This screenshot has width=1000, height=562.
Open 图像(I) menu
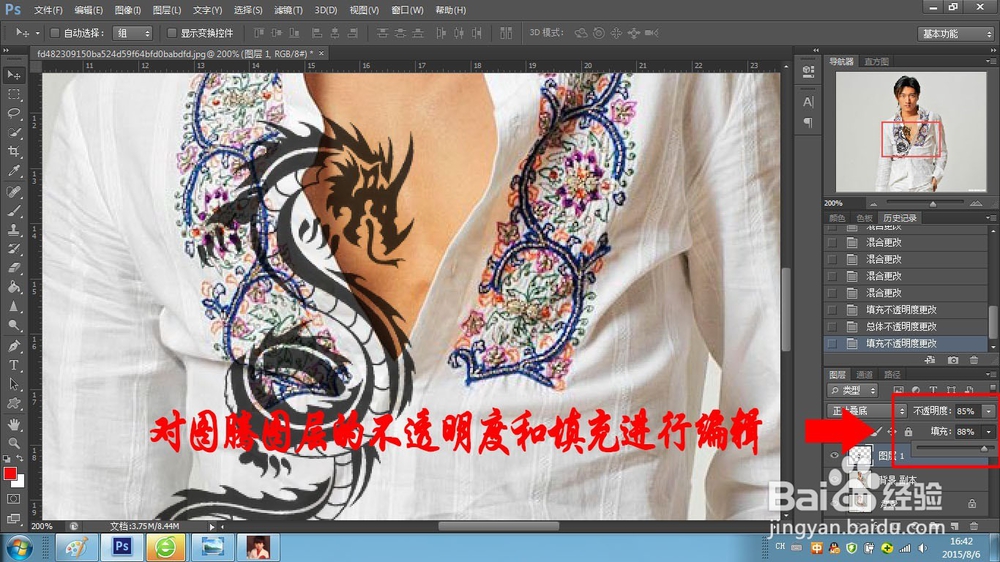click(x=128, y=10)
